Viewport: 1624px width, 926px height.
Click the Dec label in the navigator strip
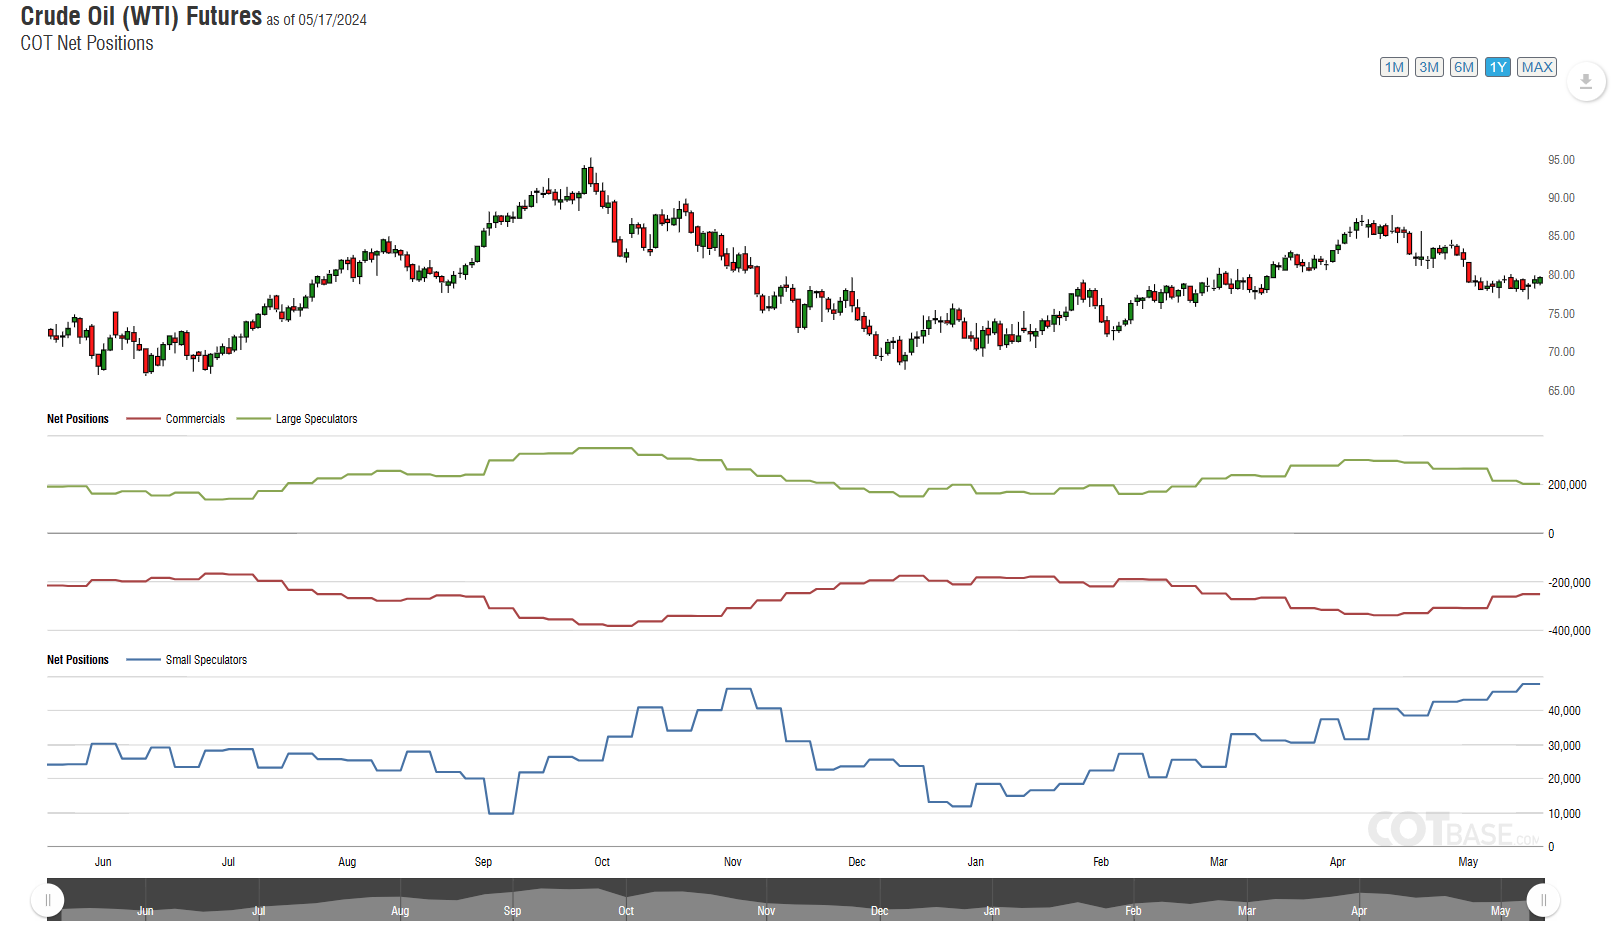(x=879, y=911)
